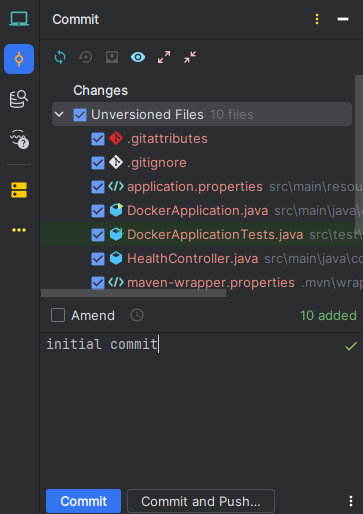Click the Changes heading
Screen dimensions: 363x514
pos(101,90)
